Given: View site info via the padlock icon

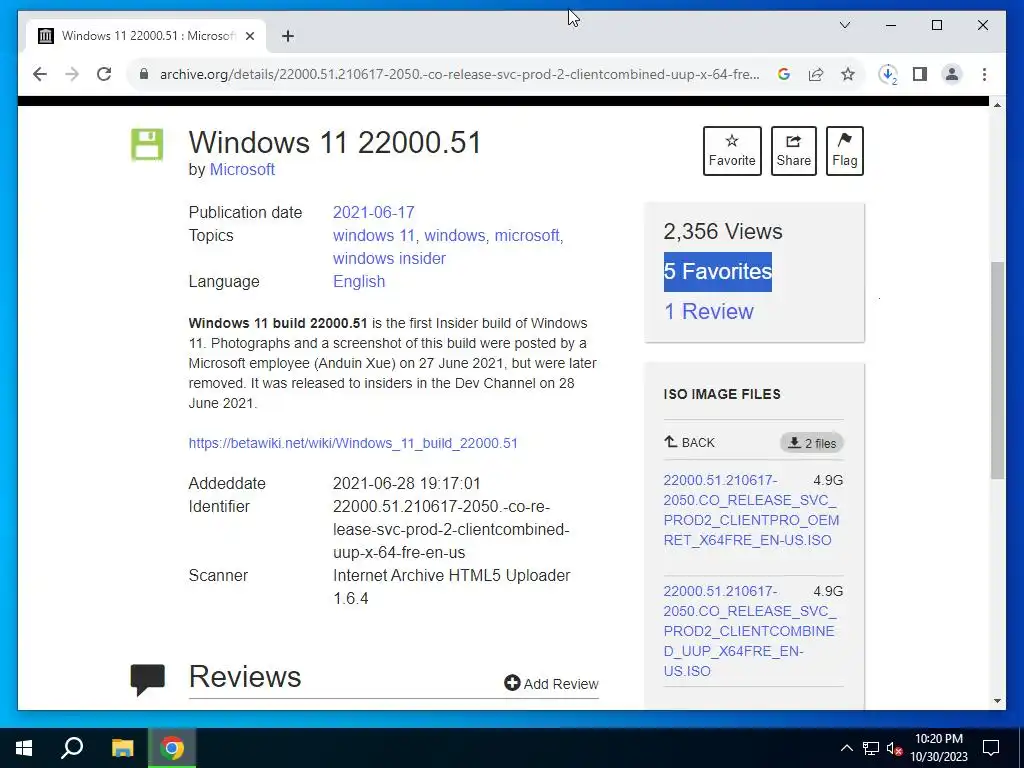Looking at the screenshot, I should pyautogui.click(x=144, y=74).
